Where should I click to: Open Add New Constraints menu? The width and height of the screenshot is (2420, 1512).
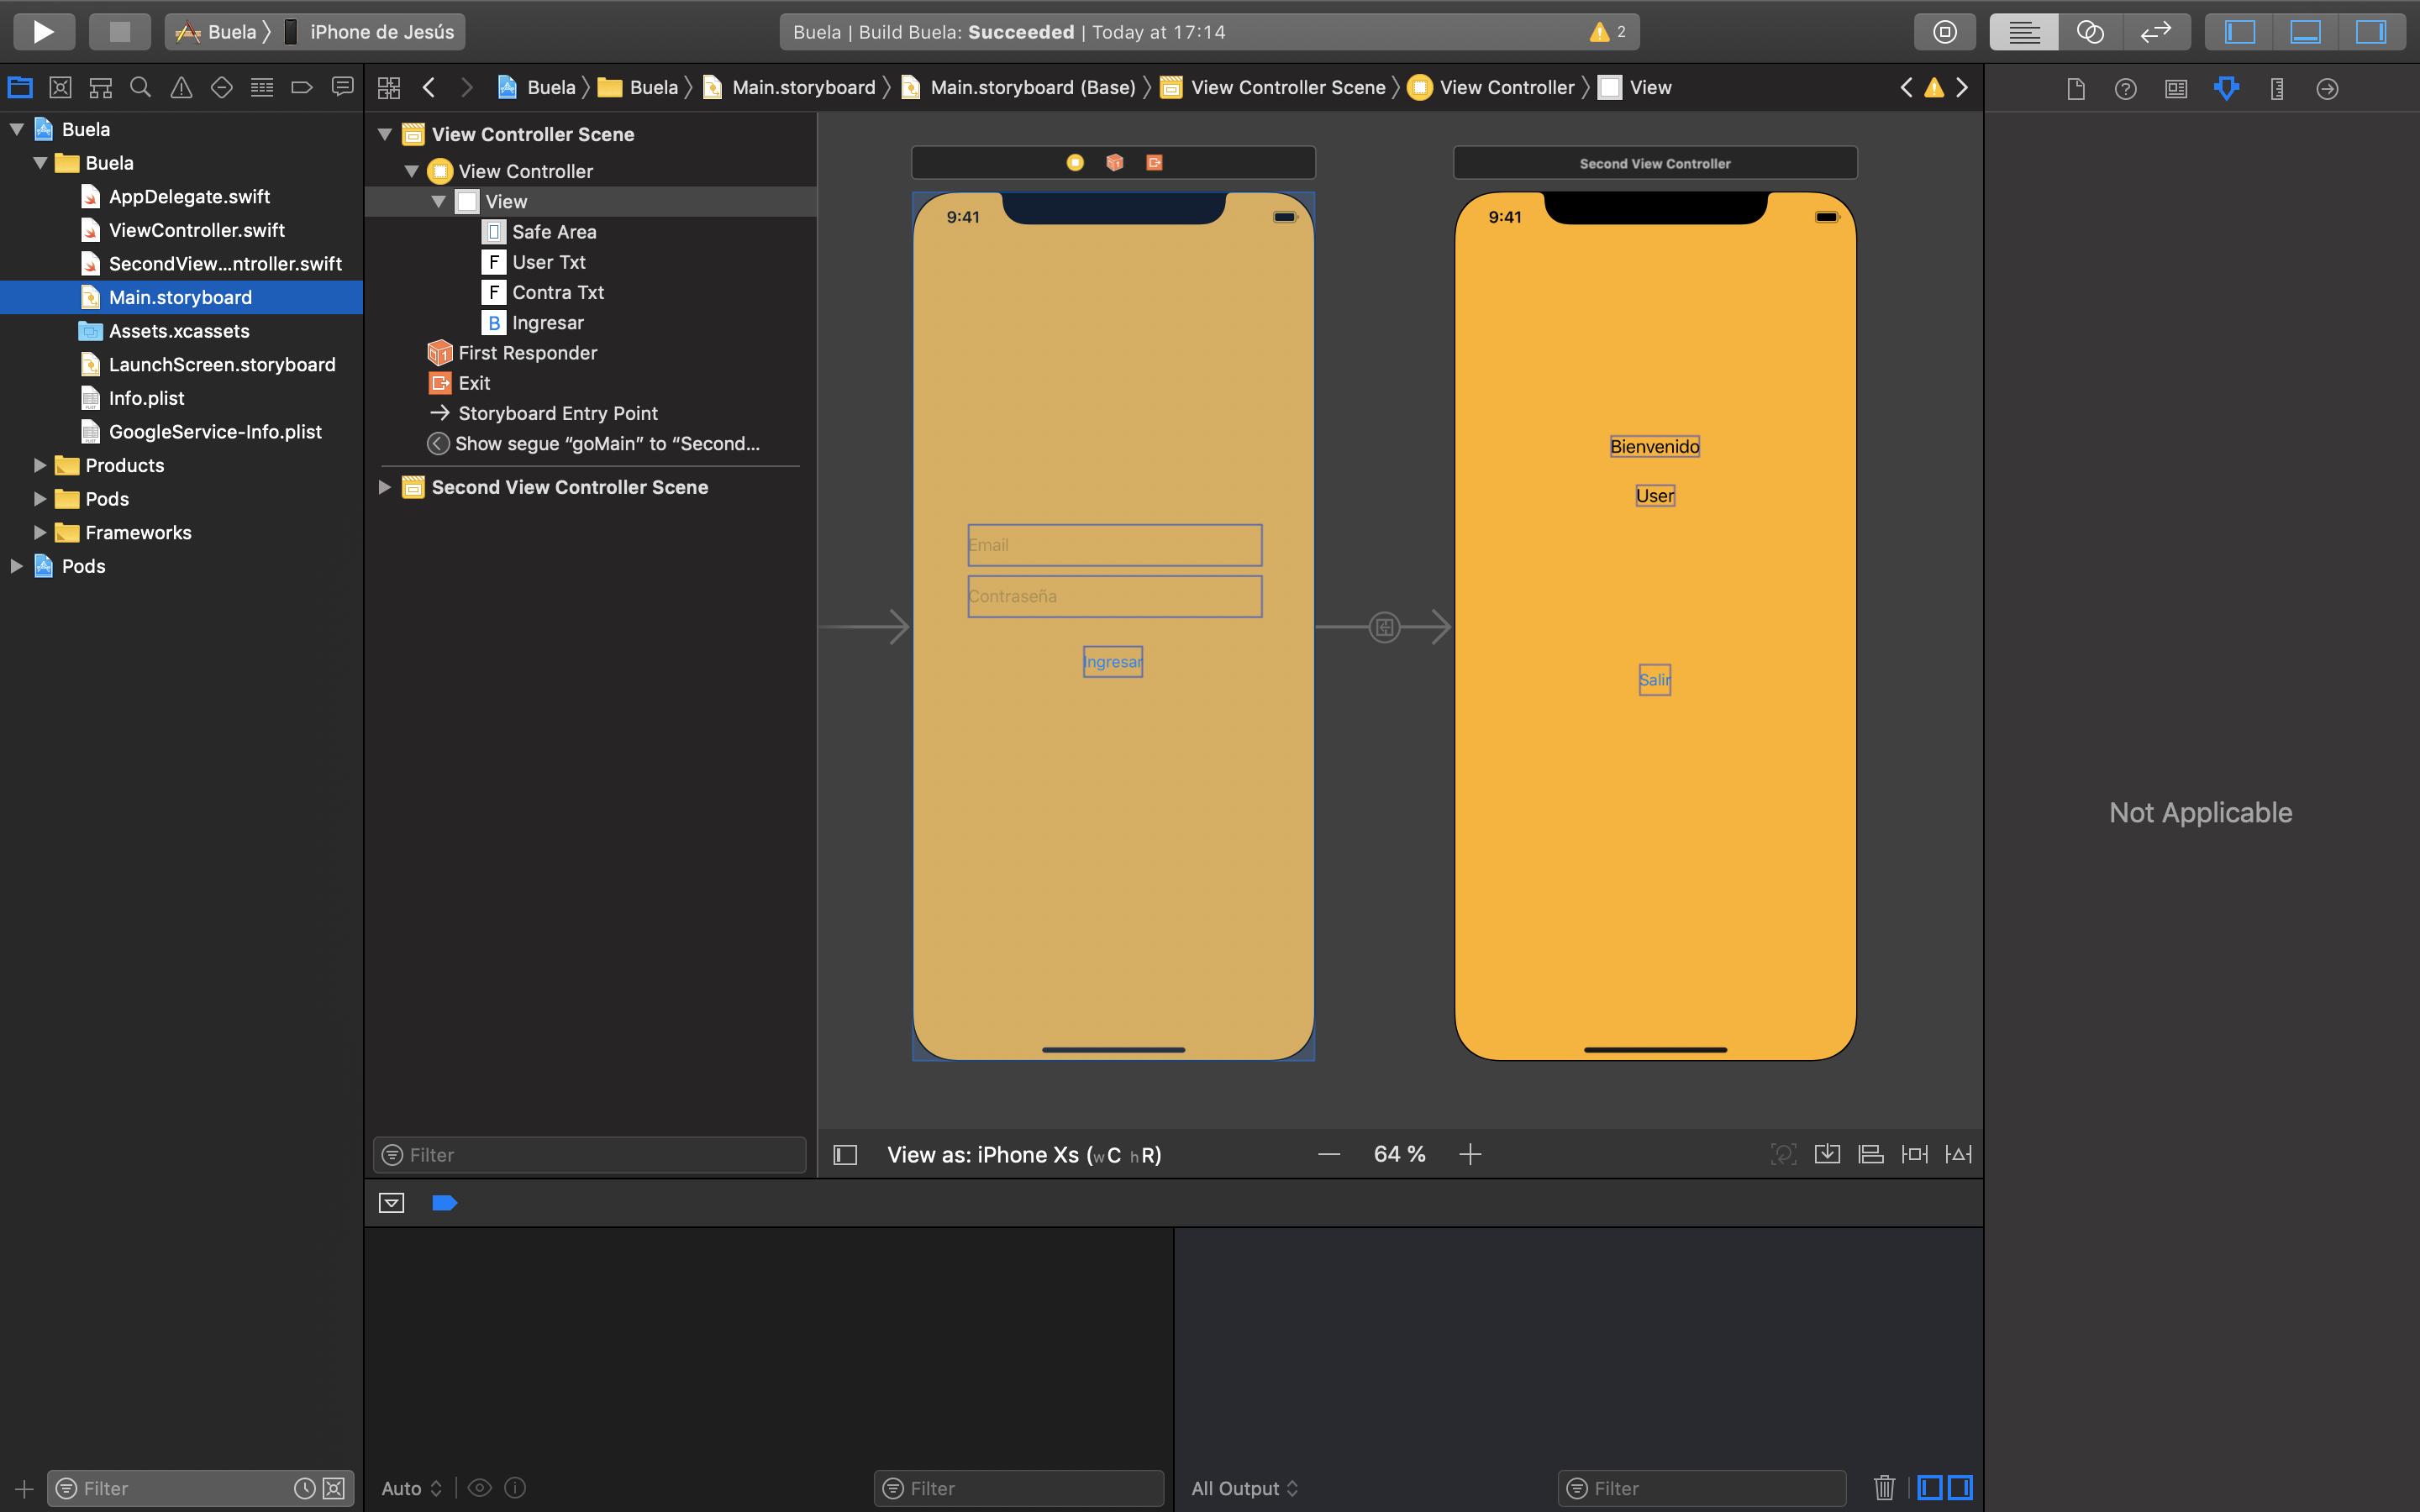[x=1914, y=1154]
